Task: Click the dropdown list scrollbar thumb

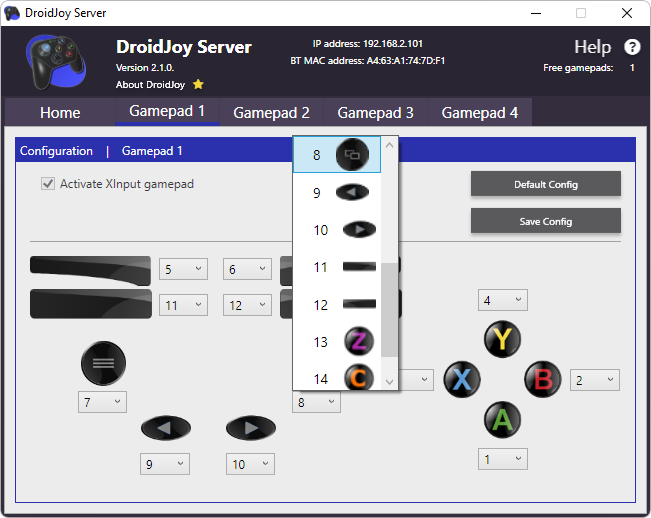Action: click(389, 310)
